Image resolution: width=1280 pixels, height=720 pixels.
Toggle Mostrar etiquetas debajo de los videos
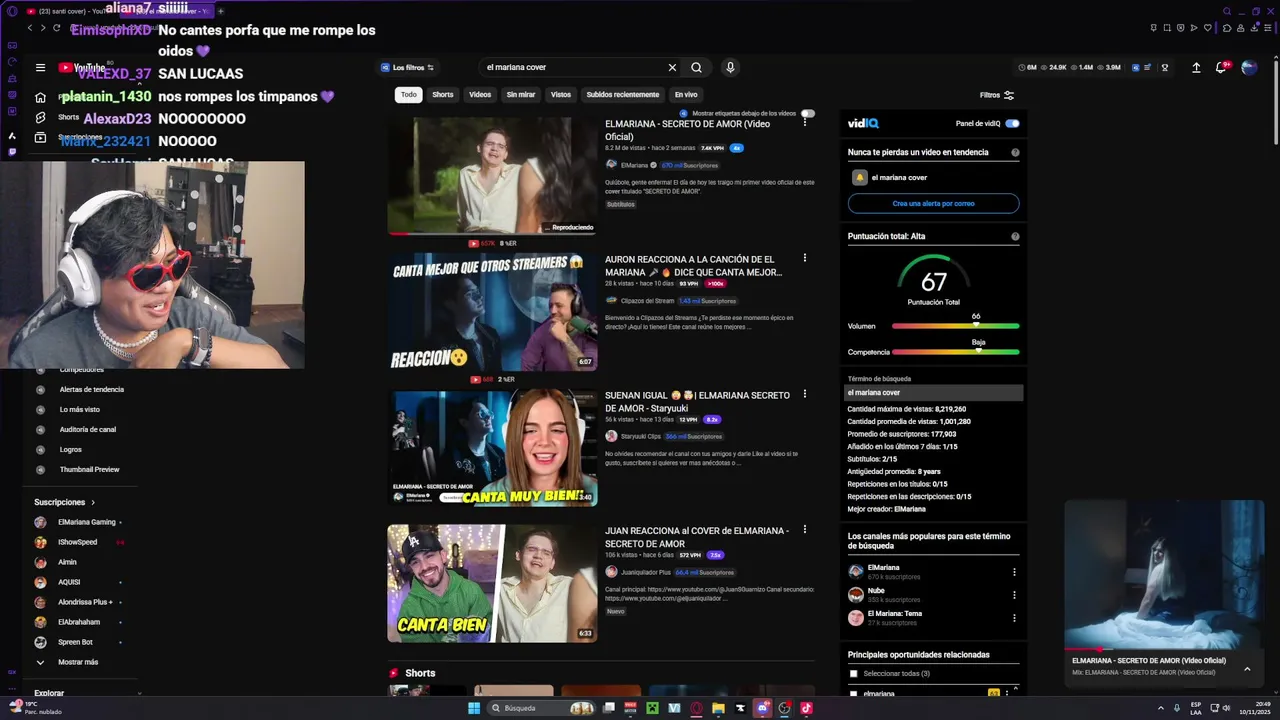coord(807,113)
